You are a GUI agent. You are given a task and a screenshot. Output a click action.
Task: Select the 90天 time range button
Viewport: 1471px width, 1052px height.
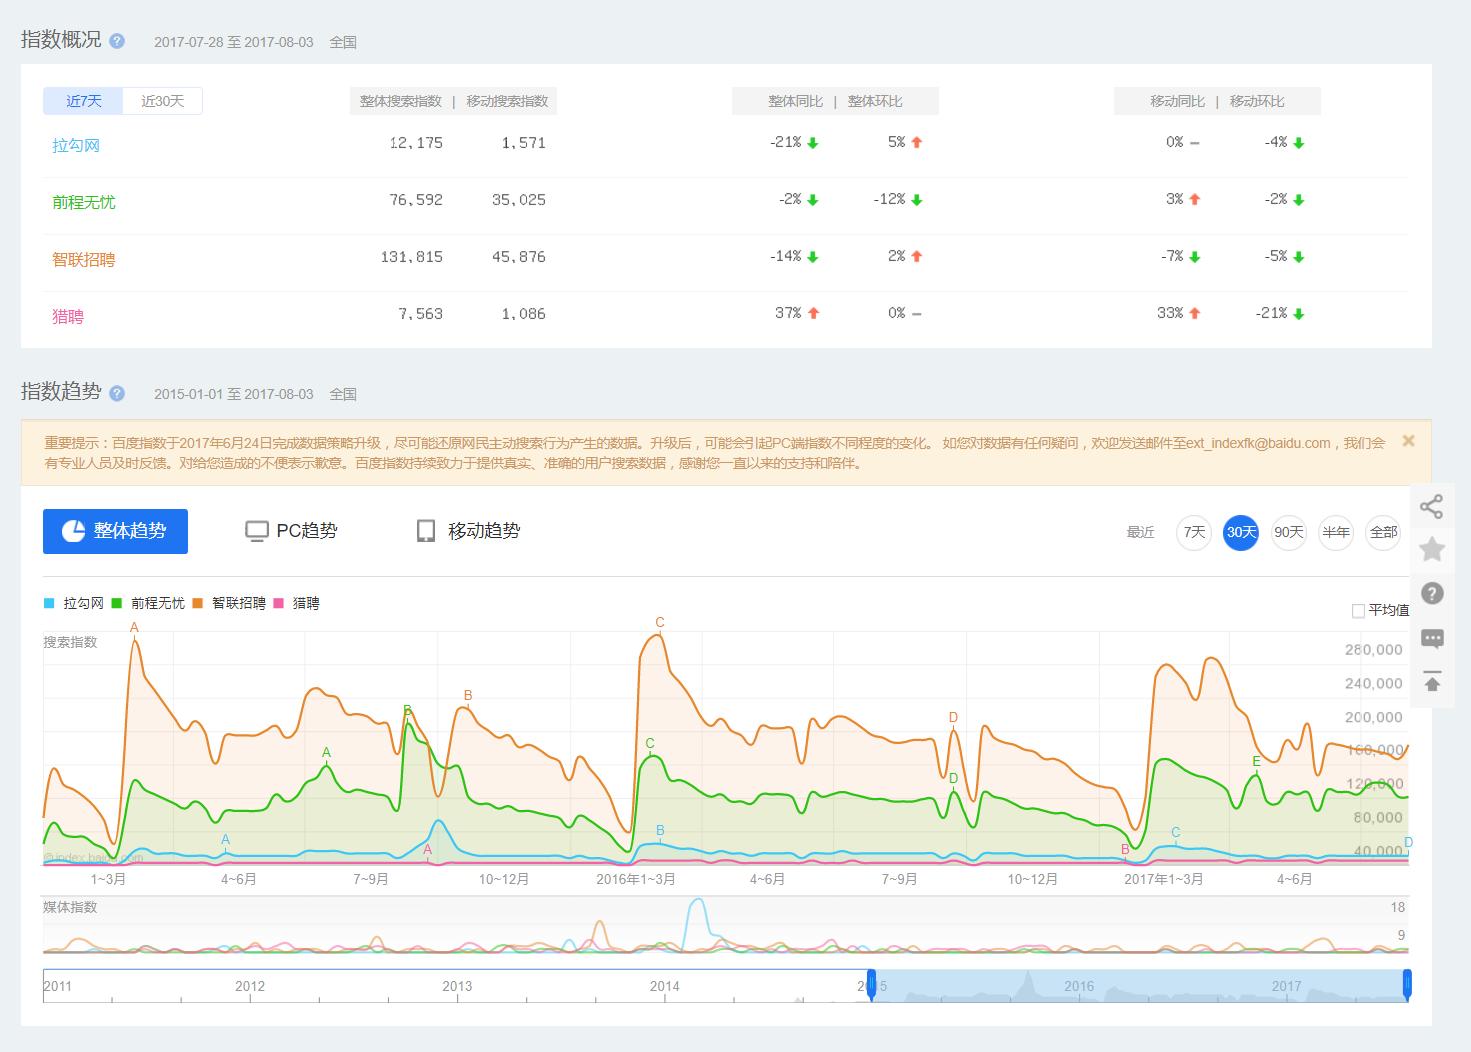point(1288,532)
